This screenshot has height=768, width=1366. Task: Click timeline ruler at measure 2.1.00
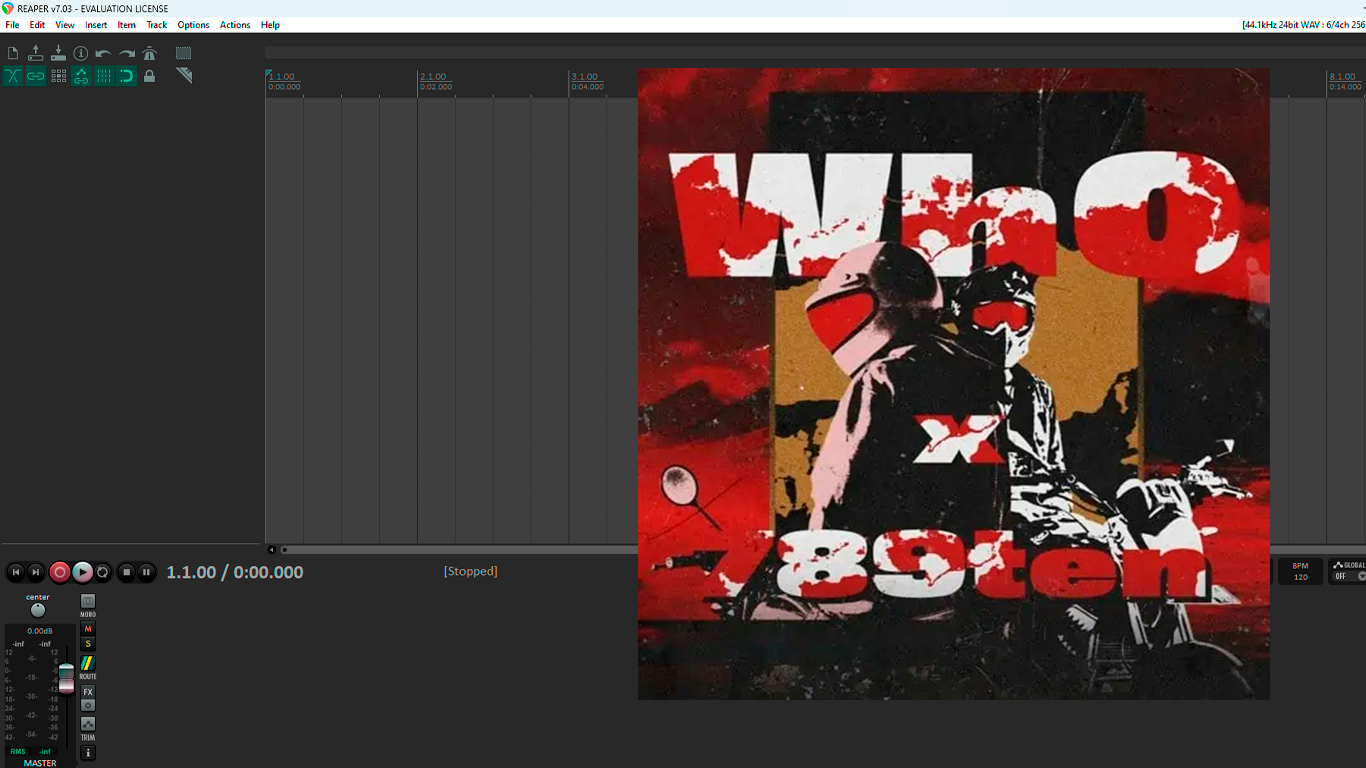(x=434, y=77)
